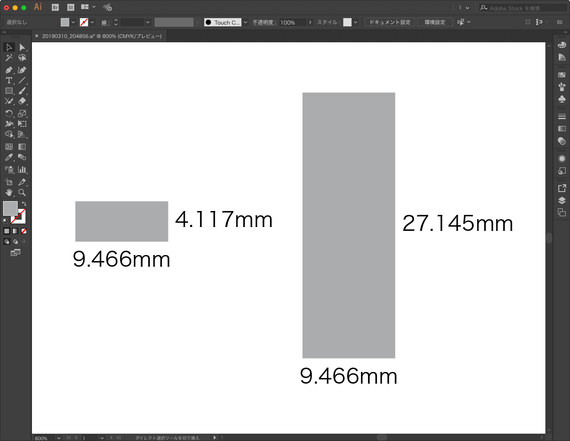This screenshot has height=441, width=570.
Task: Choose the Direct Selection tool
Action: point(22,47)
